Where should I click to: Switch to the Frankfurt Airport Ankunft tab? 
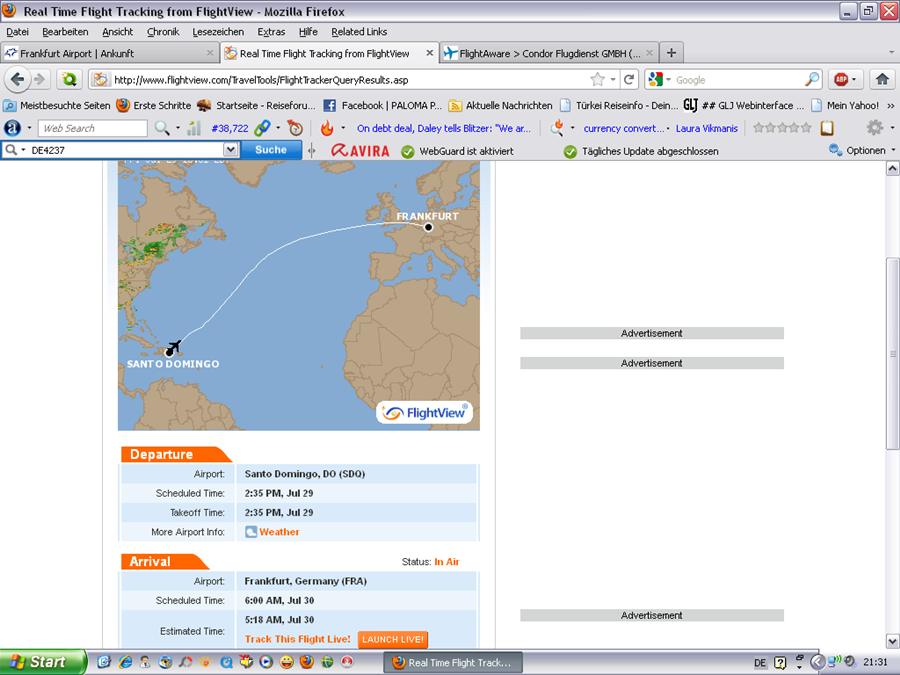(109, 53)
